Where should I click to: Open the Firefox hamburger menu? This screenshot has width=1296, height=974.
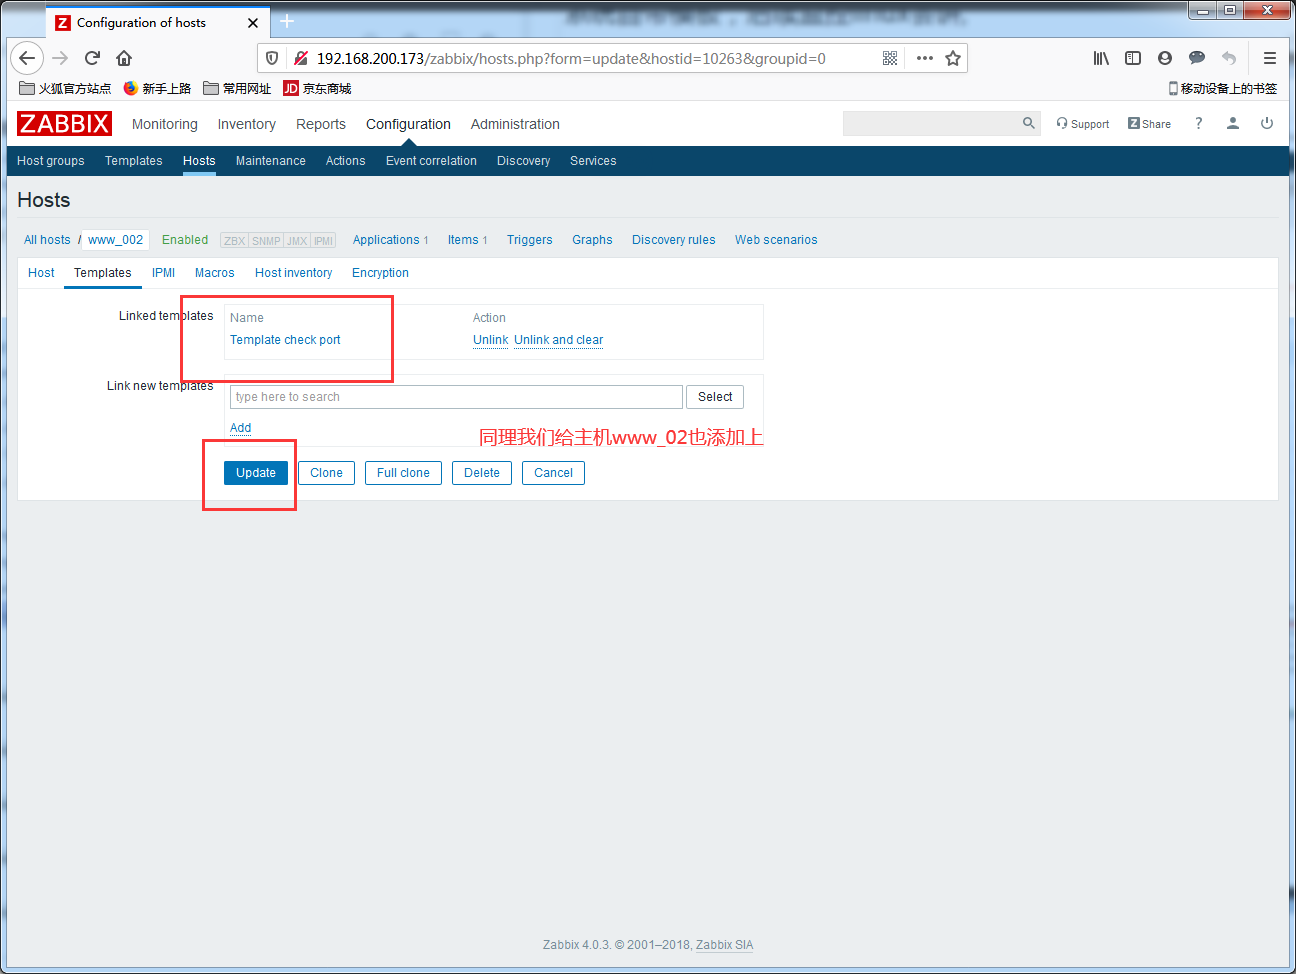[x=1270, y=58]
